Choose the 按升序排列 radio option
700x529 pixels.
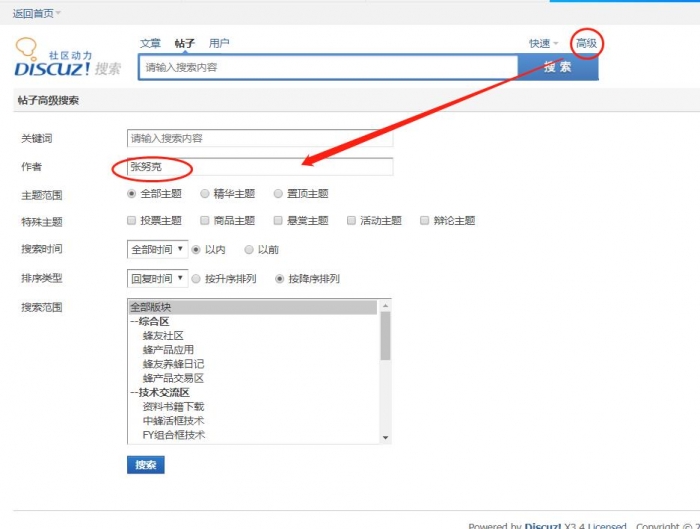(x=196, y=279)
